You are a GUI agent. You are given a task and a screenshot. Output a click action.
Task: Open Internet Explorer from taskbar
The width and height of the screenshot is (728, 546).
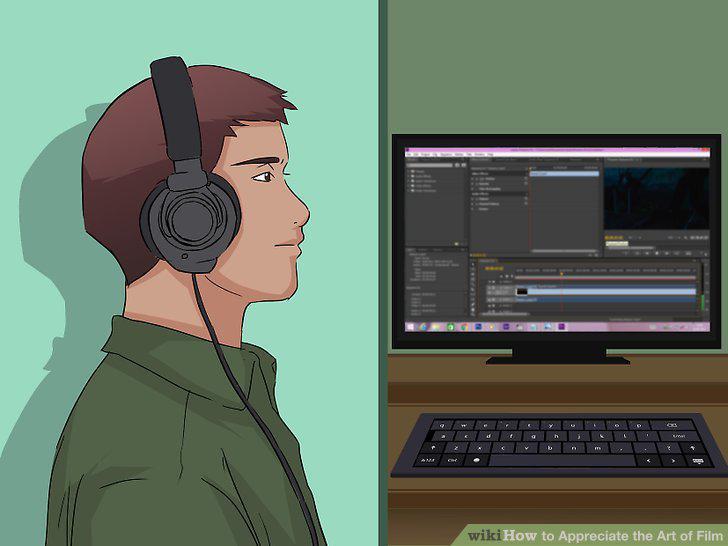coord(423,327)
